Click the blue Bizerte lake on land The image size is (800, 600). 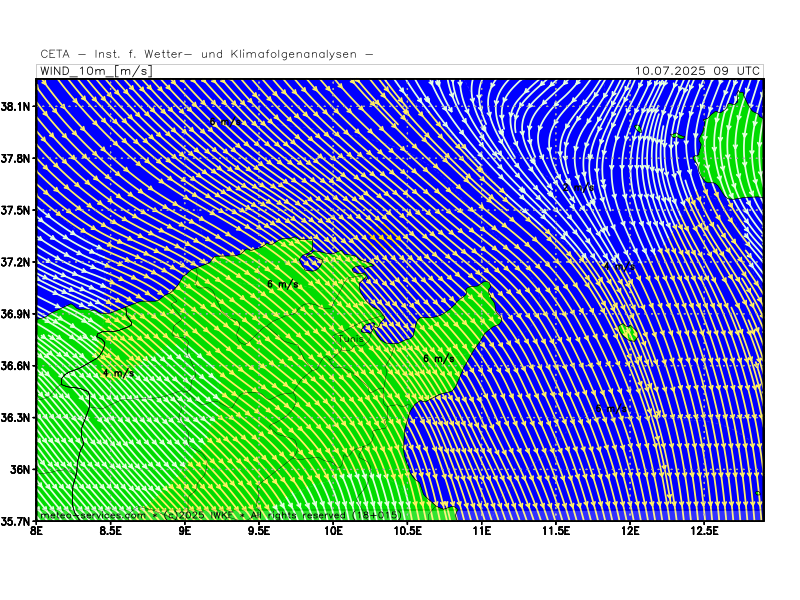tap(311, 262)
